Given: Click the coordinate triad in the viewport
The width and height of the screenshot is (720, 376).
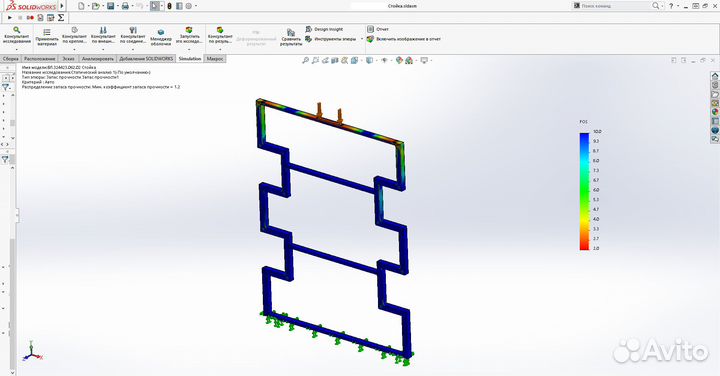Looking at the screenshot, I should (x=33, y=351).
